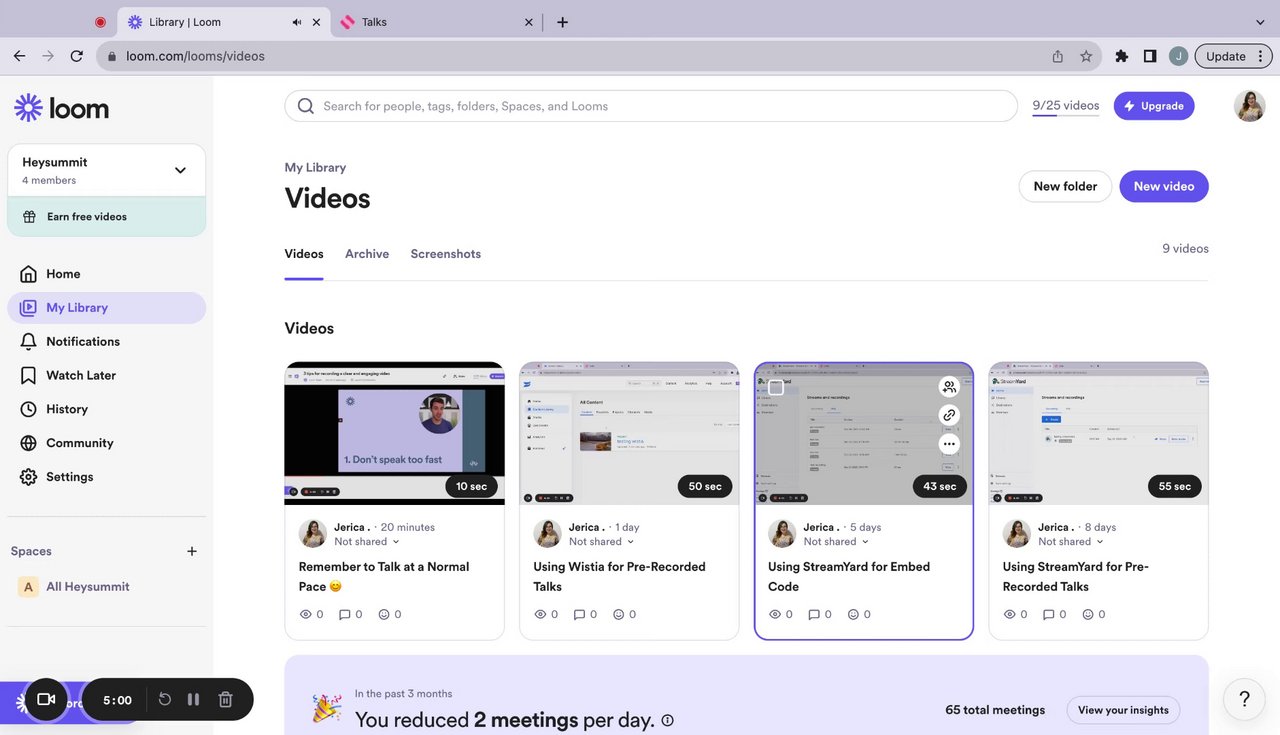Select My Library in the sidebar
1280x735 pixels.
coord(106,308)
